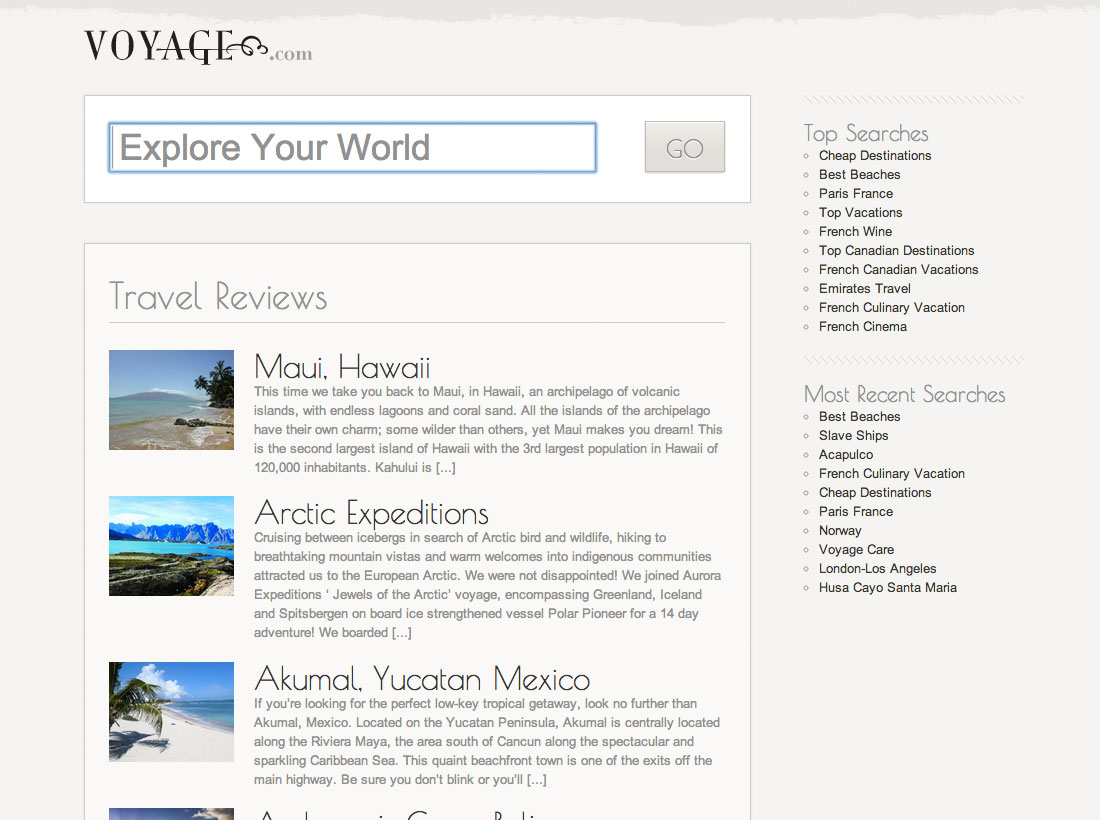1100x820 pixels.
Task: Open the Arctic Expeditions thumbnail image
Action: pyautogui.click(x=171, y=546)
